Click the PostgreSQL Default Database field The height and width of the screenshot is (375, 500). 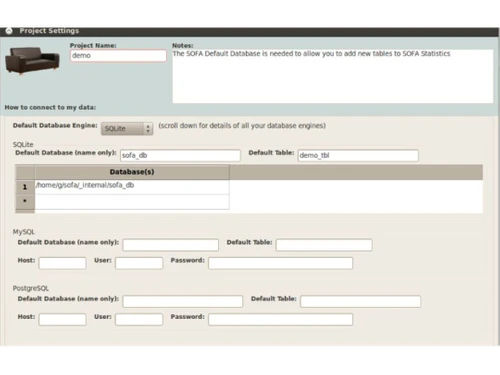(183, 301)
